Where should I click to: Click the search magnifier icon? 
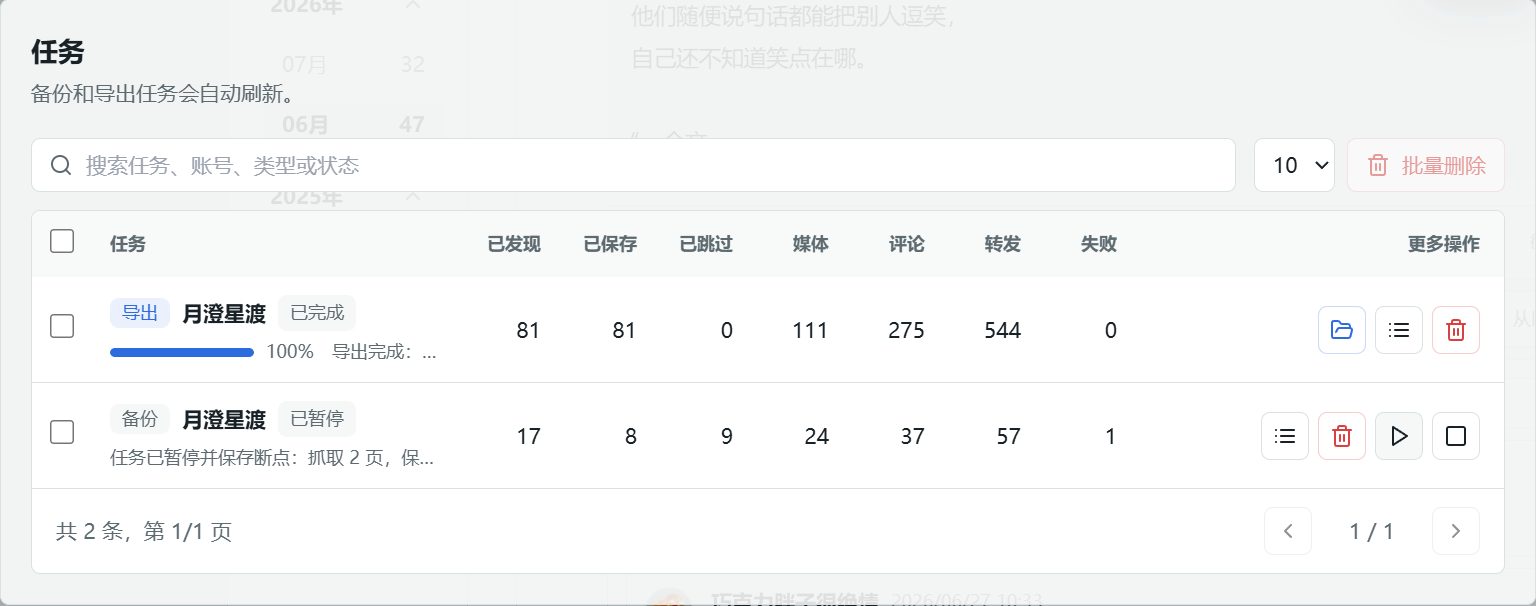click(x=61, y=165)
